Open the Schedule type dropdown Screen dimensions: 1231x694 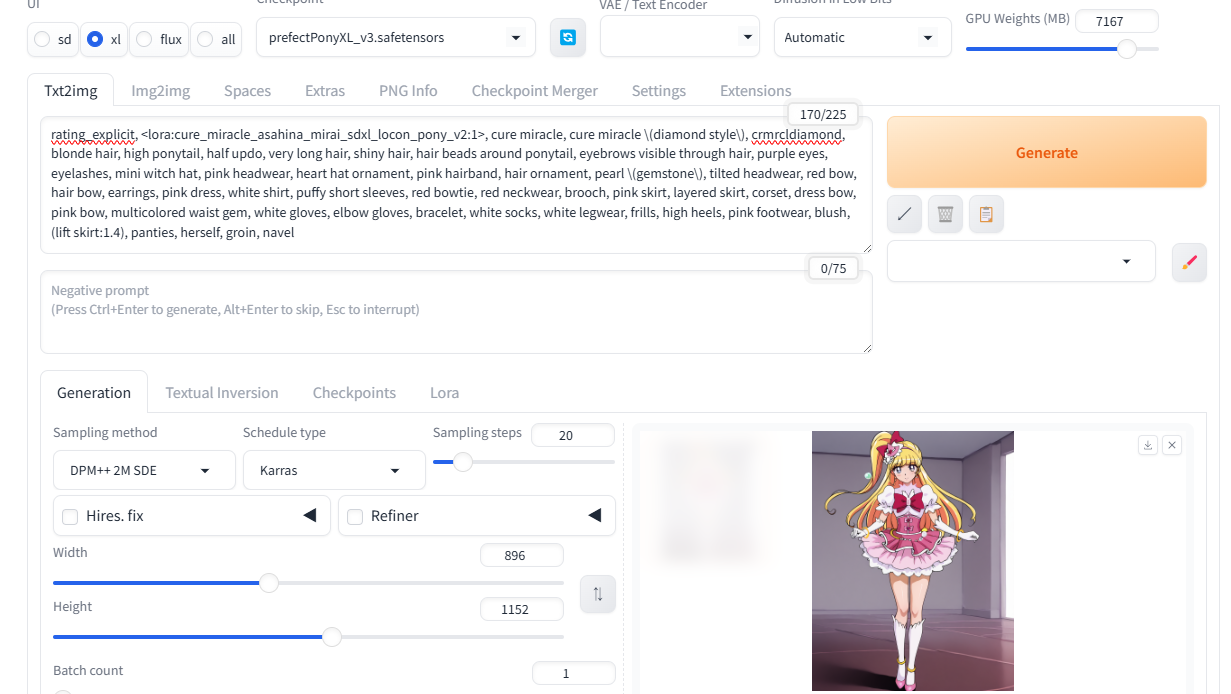pos(334,470)
